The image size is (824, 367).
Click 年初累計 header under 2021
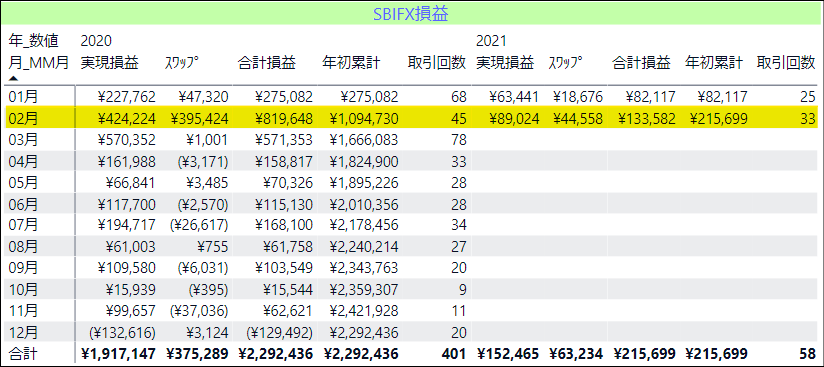(x=714, y=64)
